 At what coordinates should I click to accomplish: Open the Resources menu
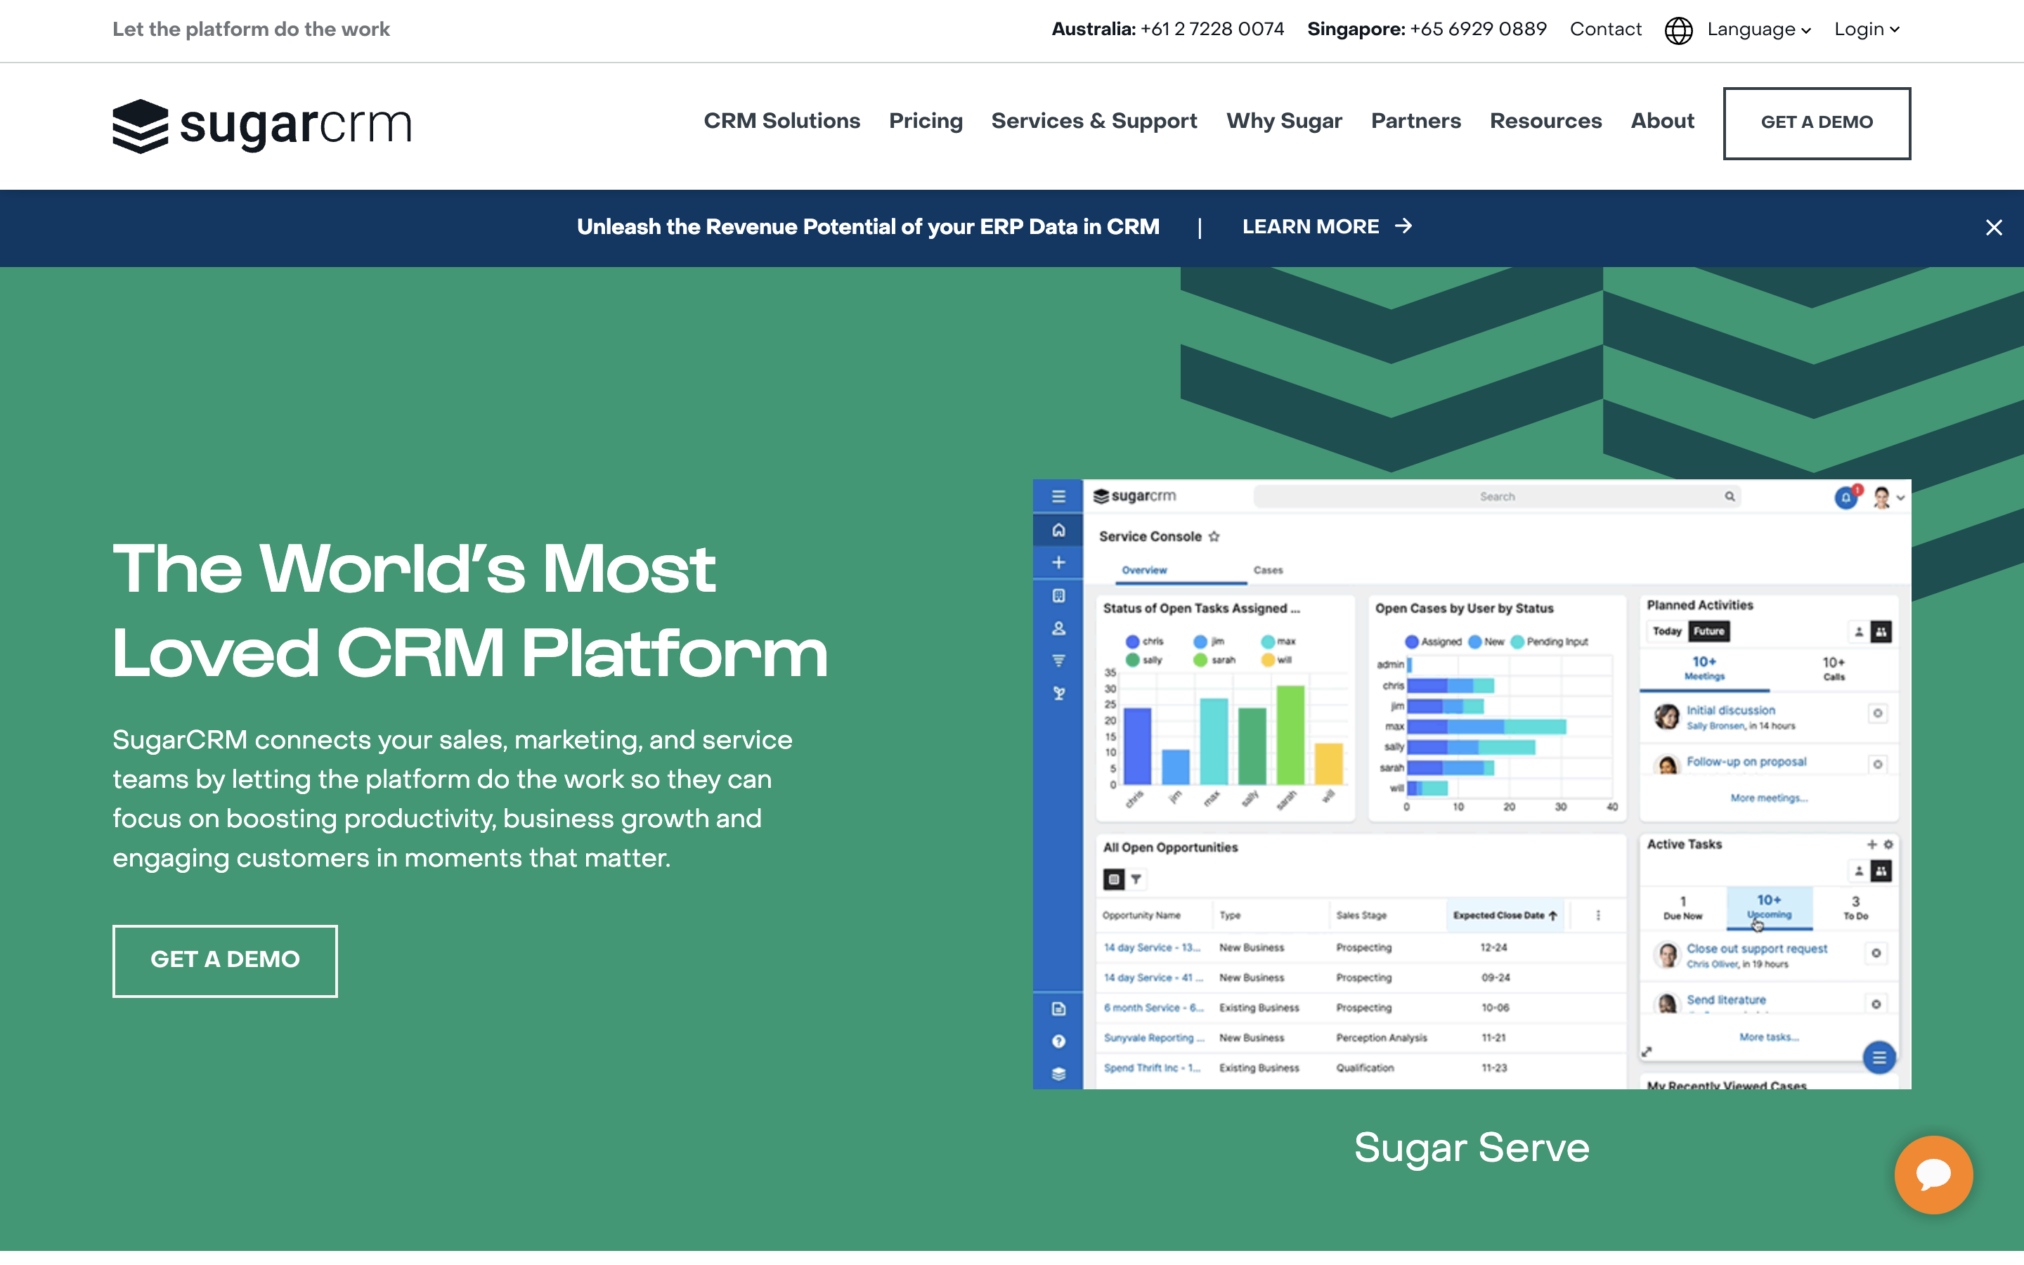tap(1545, 121)
